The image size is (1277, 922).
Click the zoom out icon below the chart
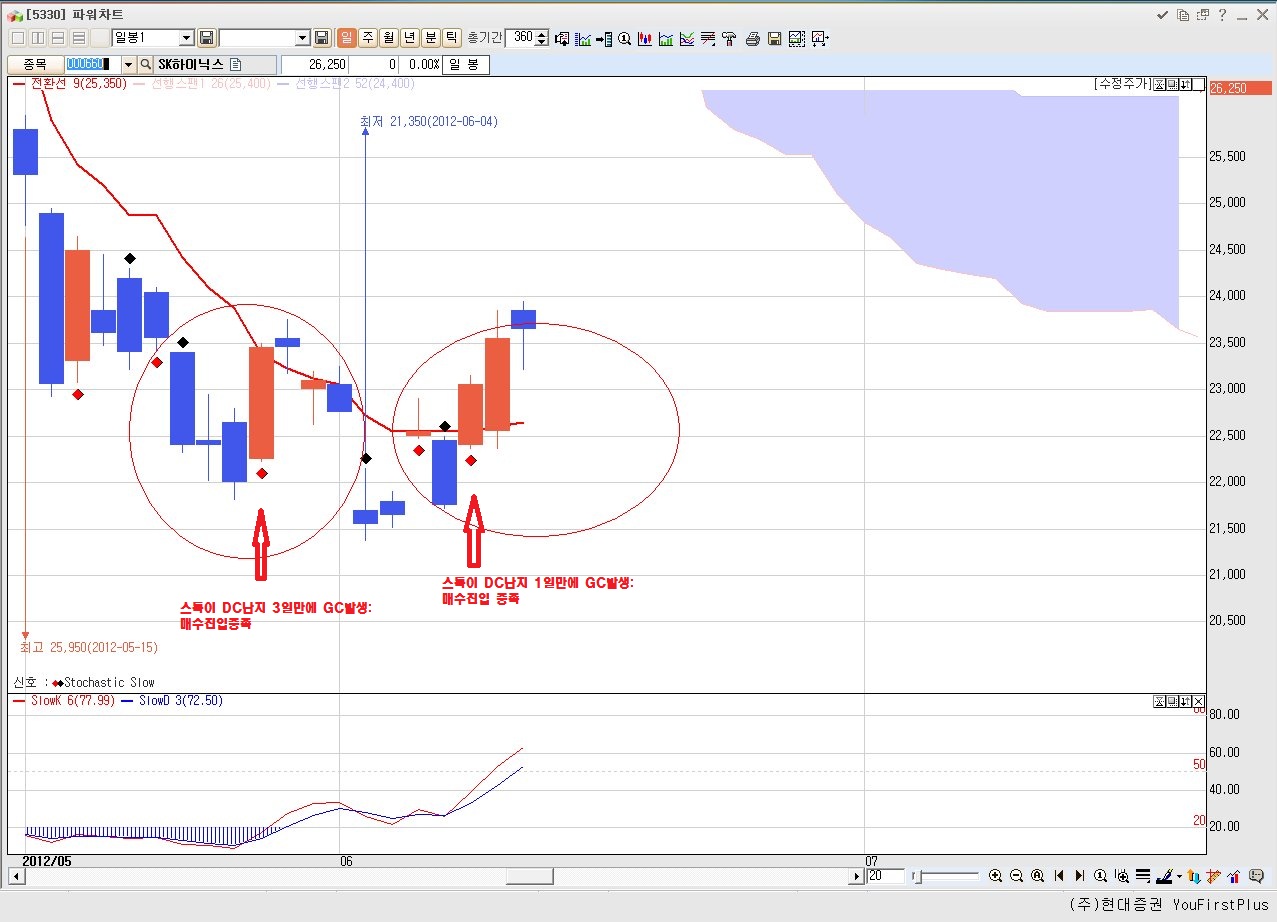[x=1016, y=876]
